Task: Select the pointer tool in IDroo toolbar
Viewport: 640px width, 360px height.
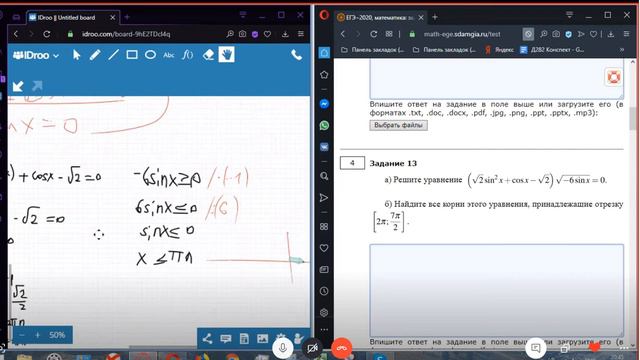Action: pyautogui.click(x=76, y=55)
